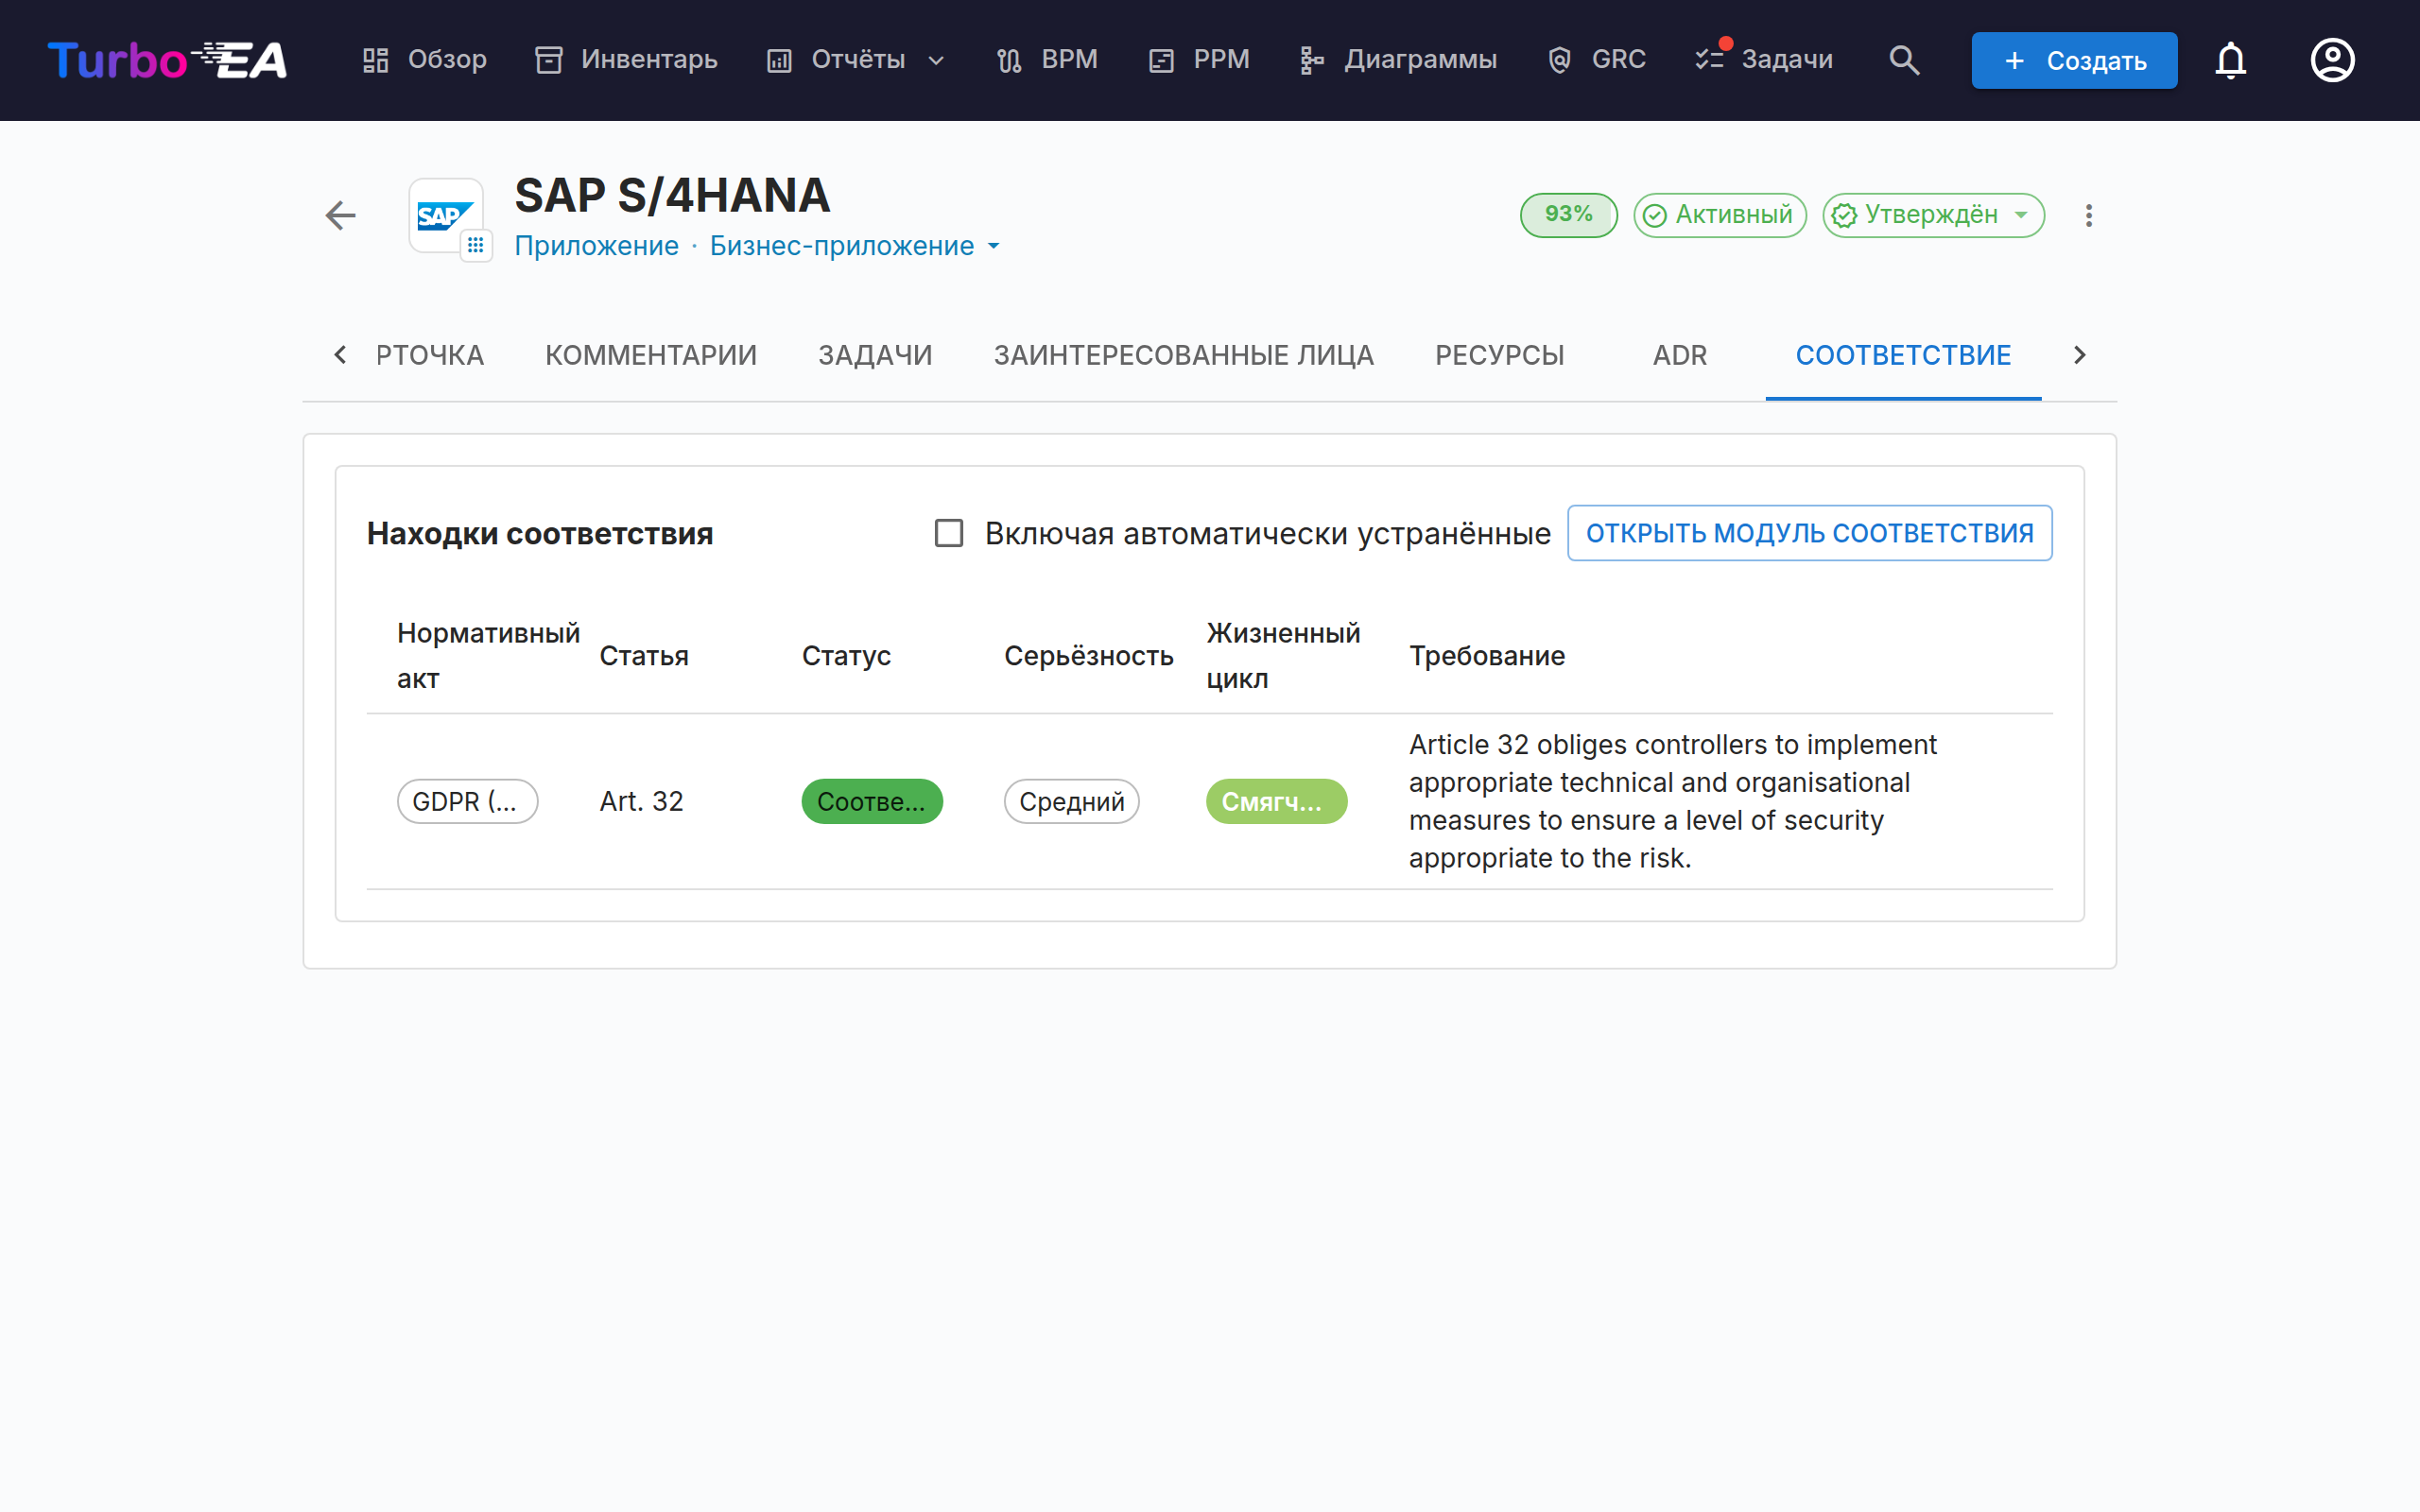
Task: Open the BPM menu item
Action: coord(1047,60)
